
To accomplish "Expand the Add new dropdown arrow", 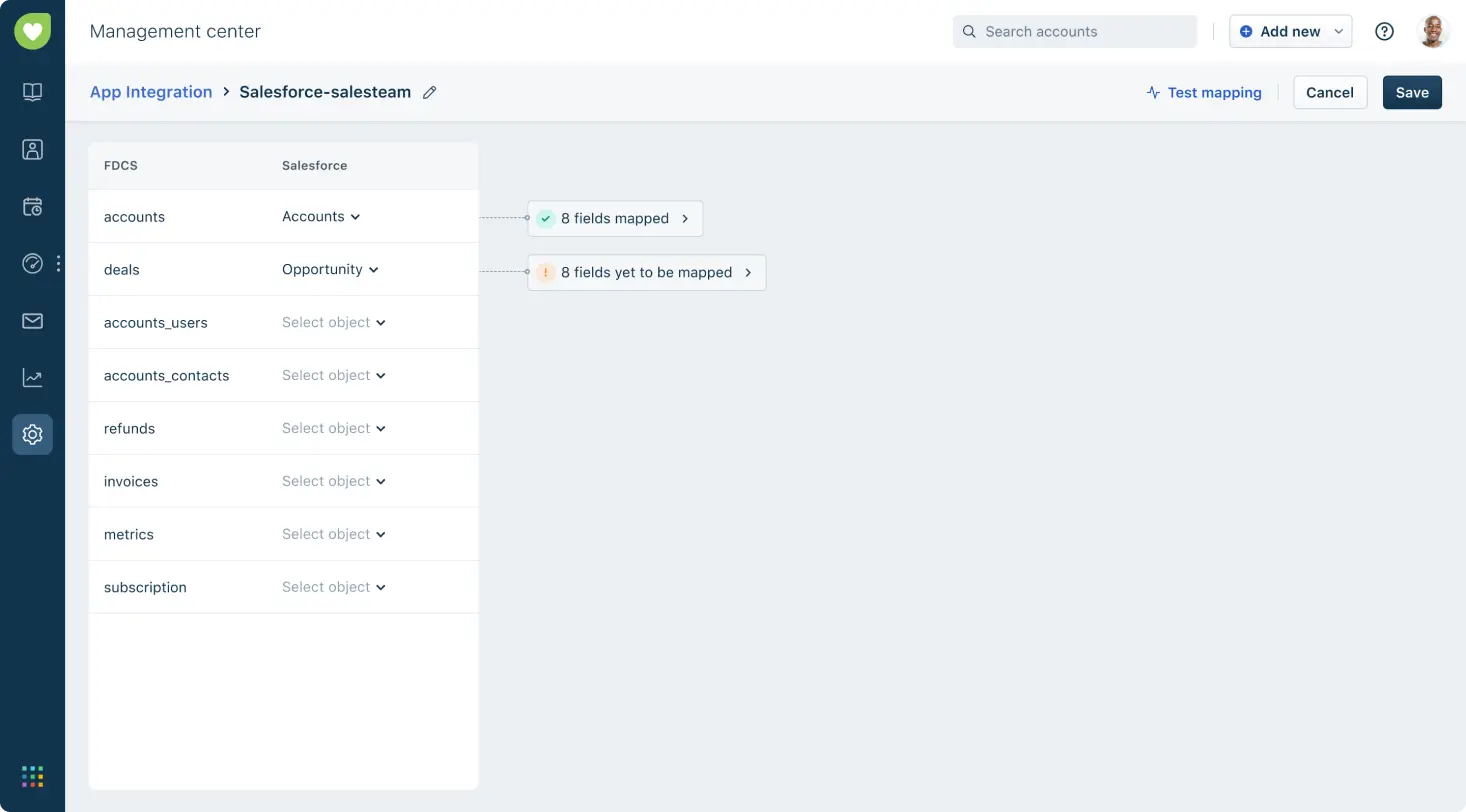I will coord(1338,32).
